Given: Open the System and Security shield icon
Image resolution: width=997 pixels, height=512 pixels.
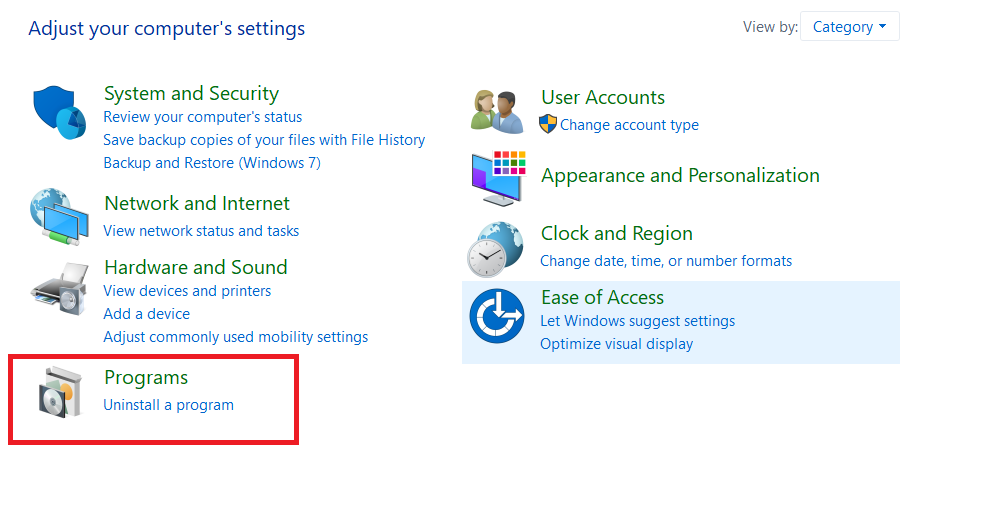Looking at the screenshot, I should pos(60,113).
